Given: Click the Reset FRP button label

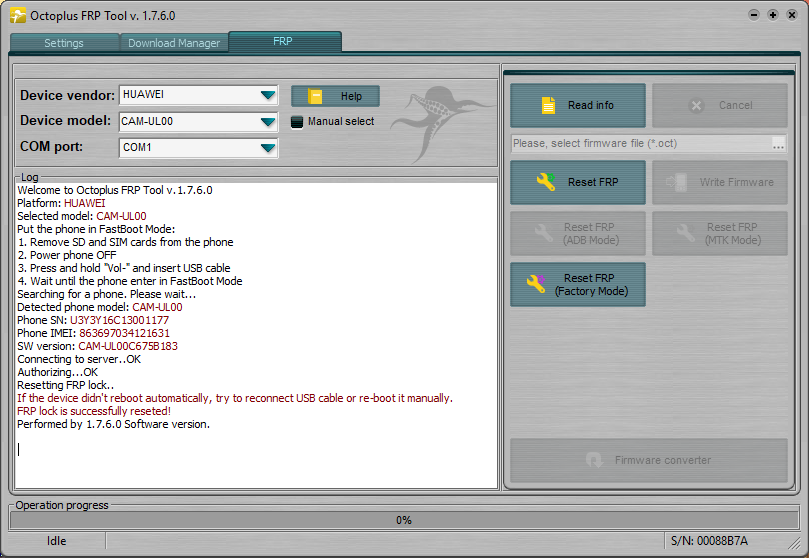Looking at the screenshot, I should click(593, 182).
